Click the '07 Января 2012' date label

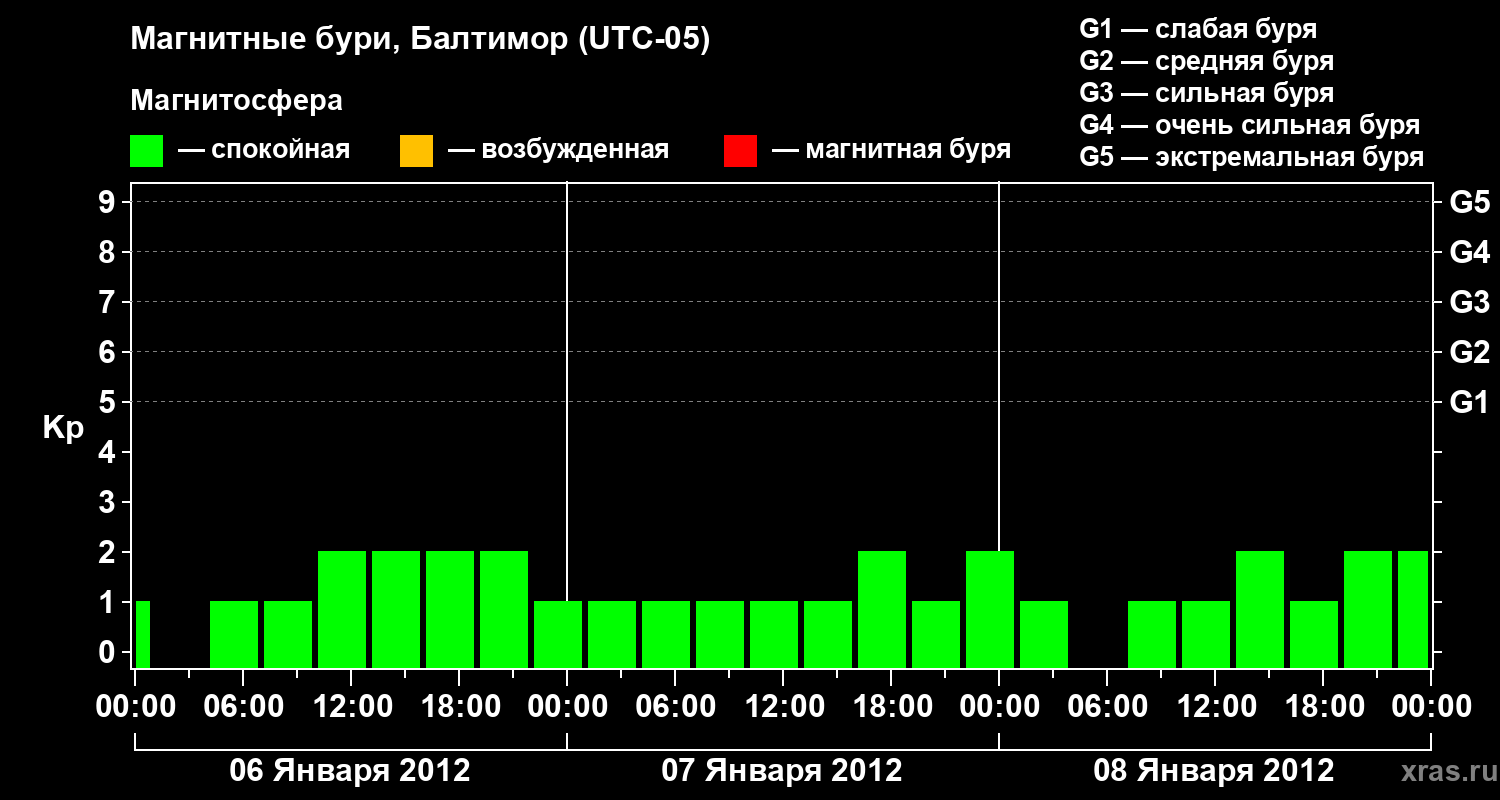click(782, 771)
